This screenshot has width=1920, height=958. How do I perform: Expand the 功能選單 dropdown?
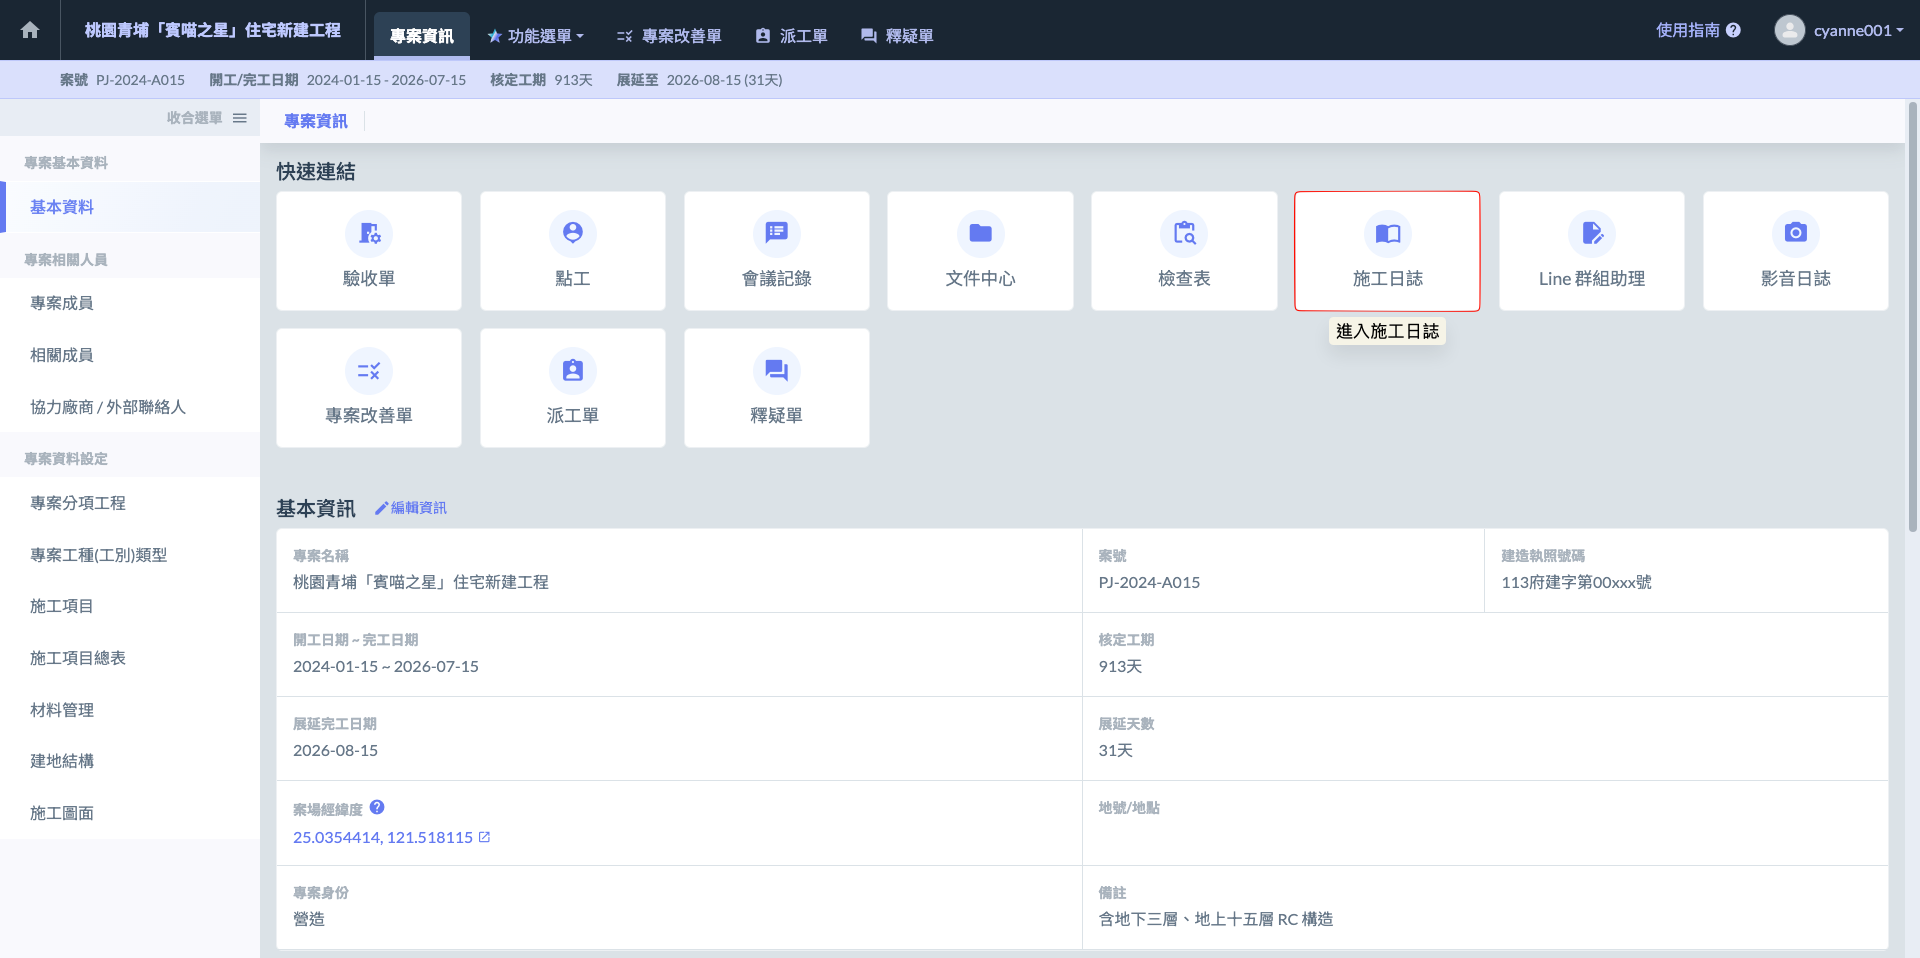point(536,36)
